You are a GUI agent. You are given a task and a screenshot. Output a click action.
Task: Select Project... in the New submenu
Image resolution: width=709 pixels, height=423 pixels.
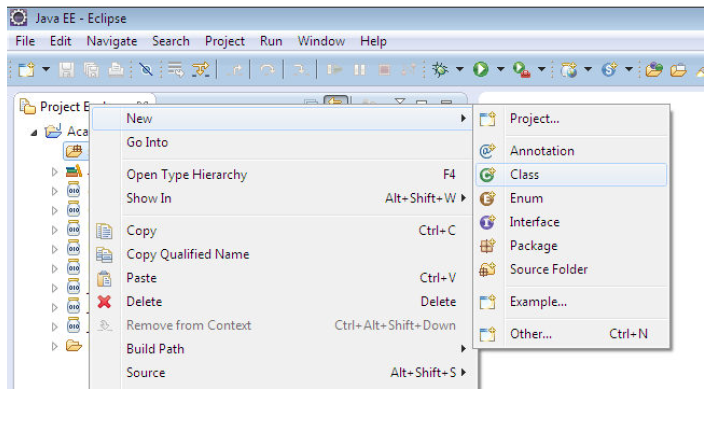click(x=572, y=119)
